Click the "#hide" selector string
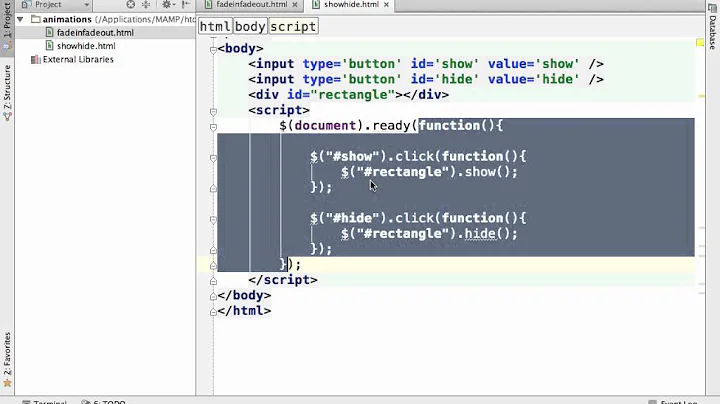The image size is (720, 404). pyautogui.click(x=352, y=218)
